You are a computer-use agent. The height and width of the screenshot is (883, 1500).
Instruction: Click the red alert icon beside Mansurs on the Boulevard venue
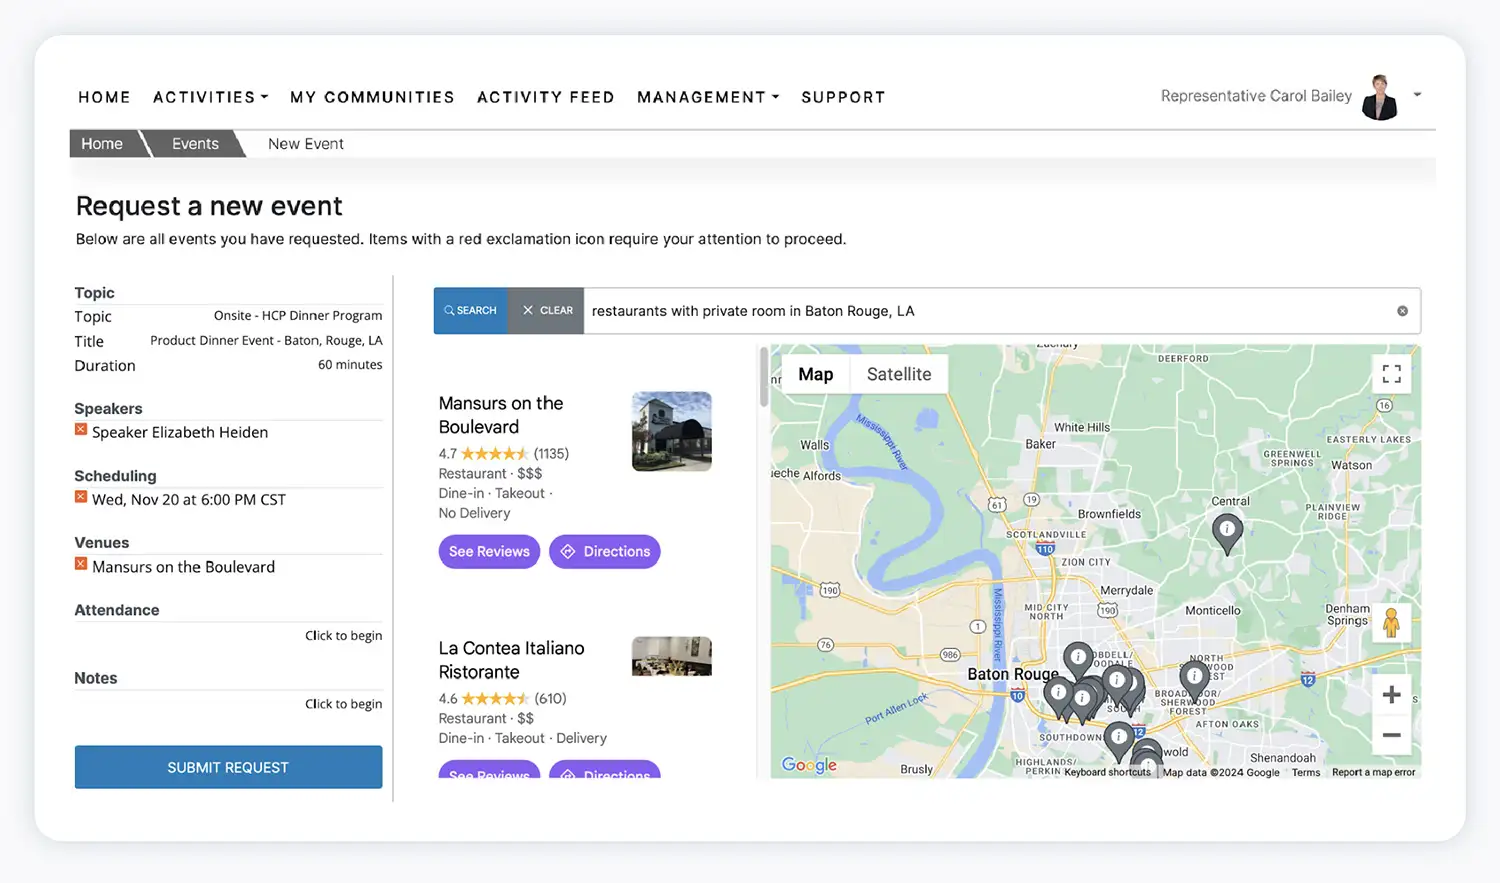click(x=81, y=565)
